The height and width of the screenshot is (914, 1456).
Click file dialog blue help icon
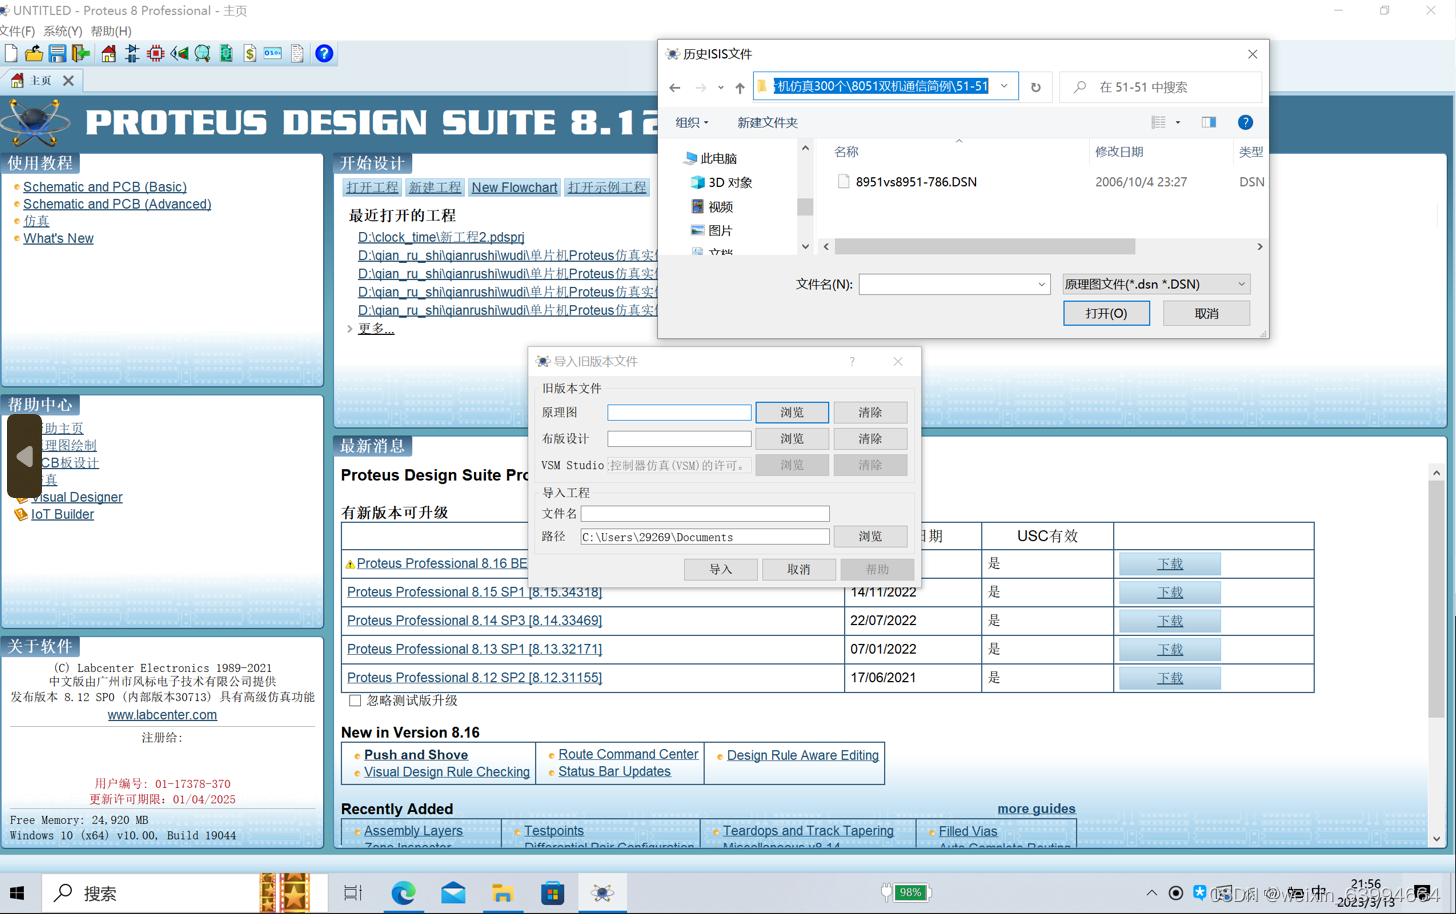point(1245,122)
